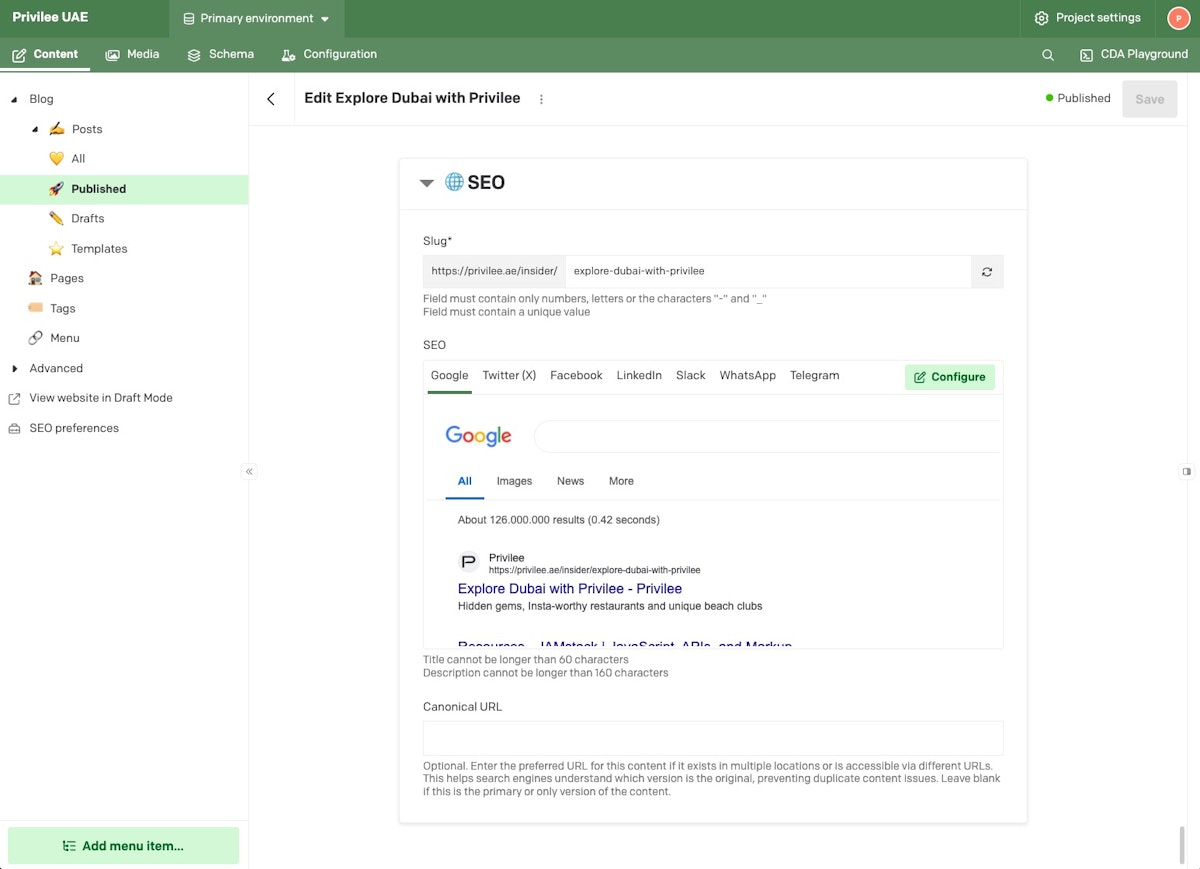Click the About 126.000.000 results text
1200x869 pixels.
coord(558,520)
